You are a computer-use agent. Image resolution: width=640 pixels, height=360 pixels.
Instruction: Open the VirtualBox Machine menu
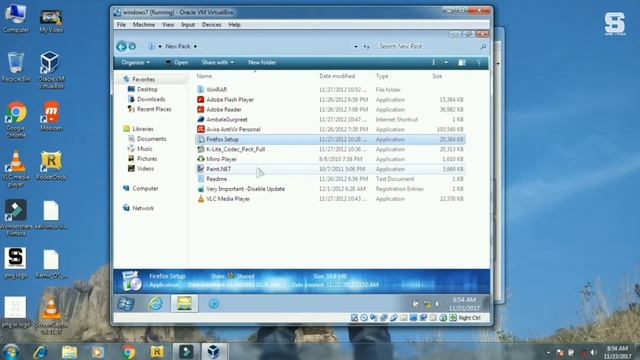click(144, 24)
